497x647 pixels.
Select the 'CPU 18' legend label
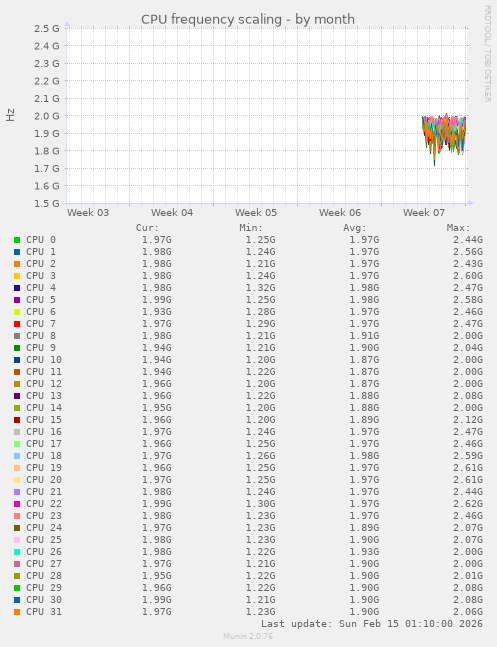pos(44,456)
